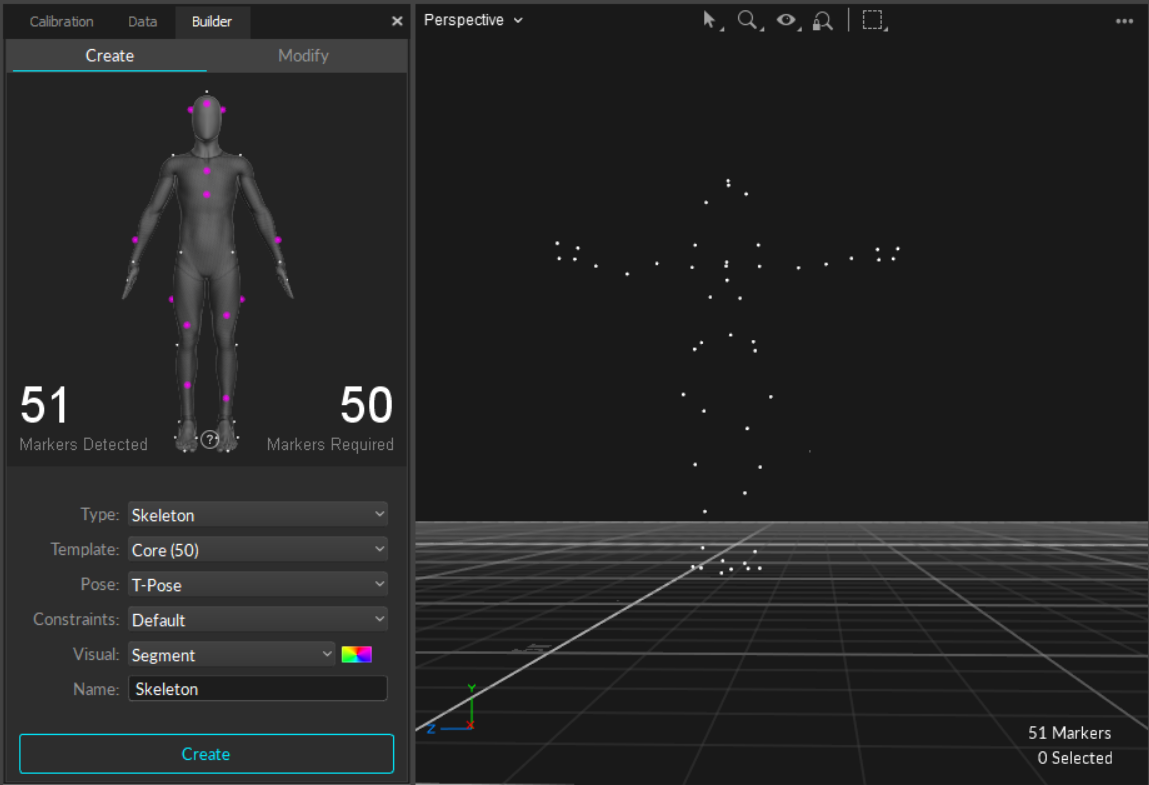Select the cursor selection tool in viewport toolbar
Viewport: 1149px width, 785px height.
(711, 20)
